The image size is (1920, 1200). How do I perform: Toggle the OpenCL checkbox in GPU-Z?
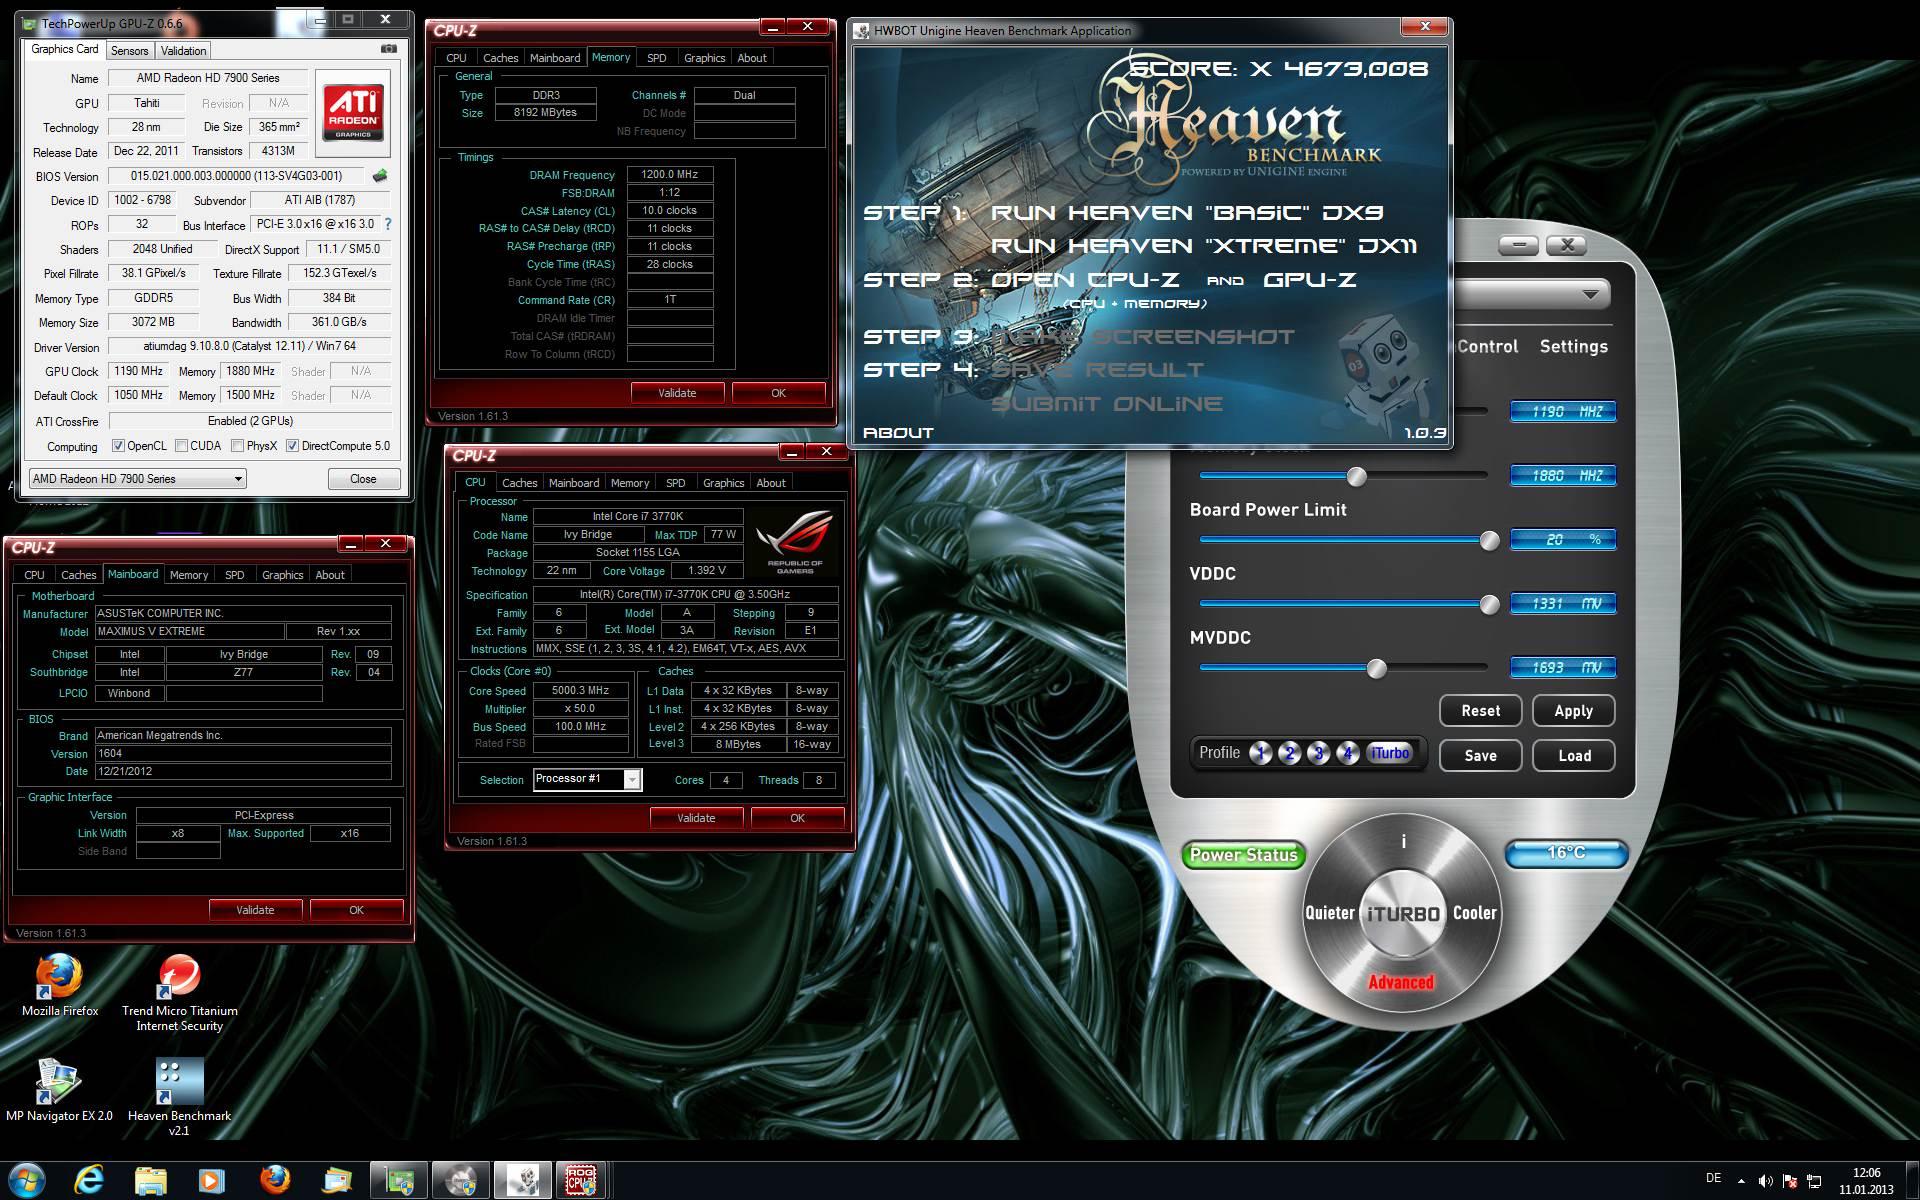click(x=118, y=446)
